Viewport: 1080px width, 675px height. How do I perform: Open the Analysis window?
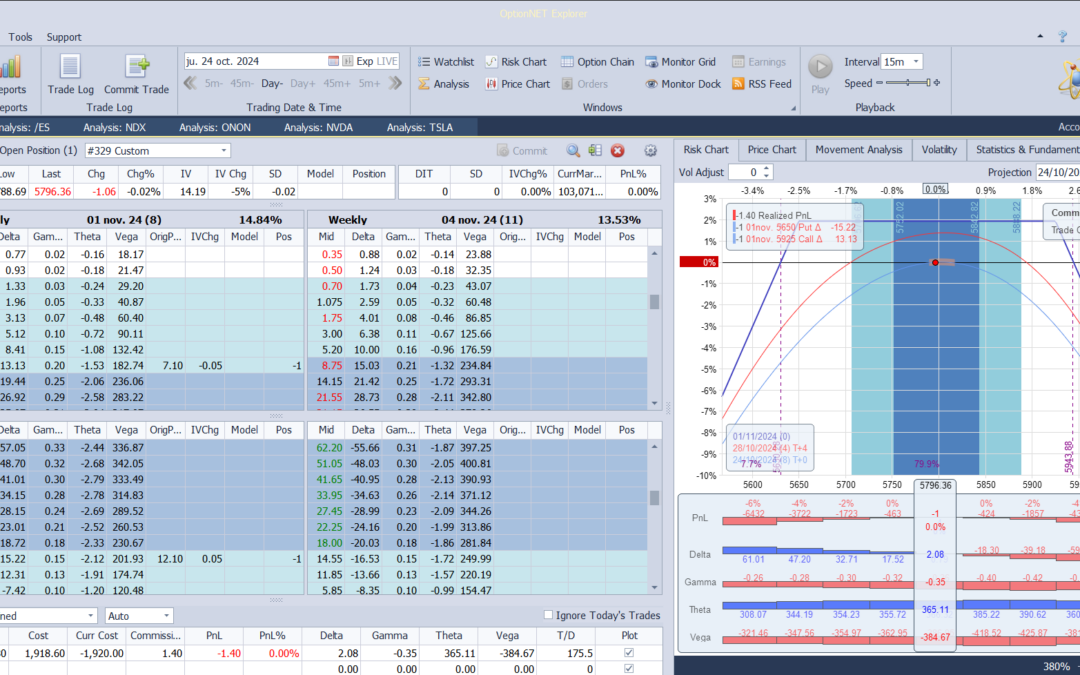point(444,84)
